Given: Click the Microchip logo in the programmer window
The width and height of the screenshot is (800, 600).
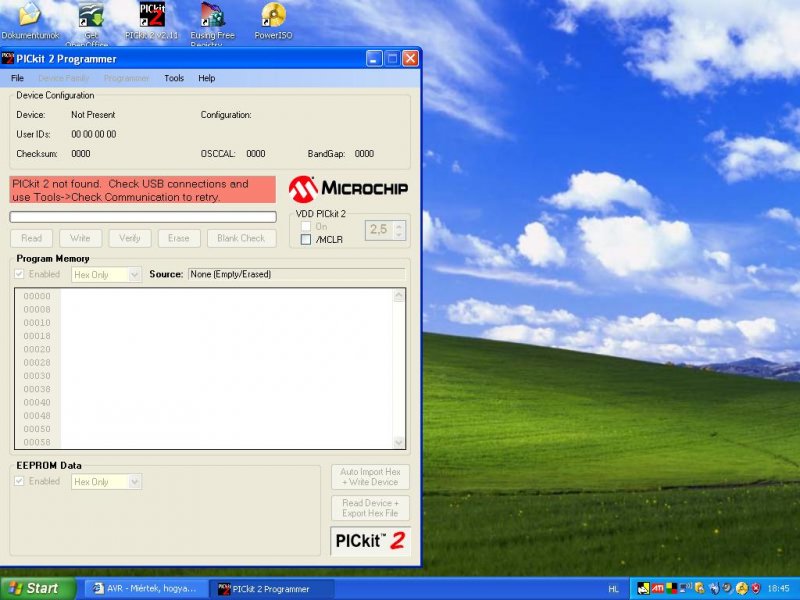Looking at the screenshot, I should (x=348, y=189).
